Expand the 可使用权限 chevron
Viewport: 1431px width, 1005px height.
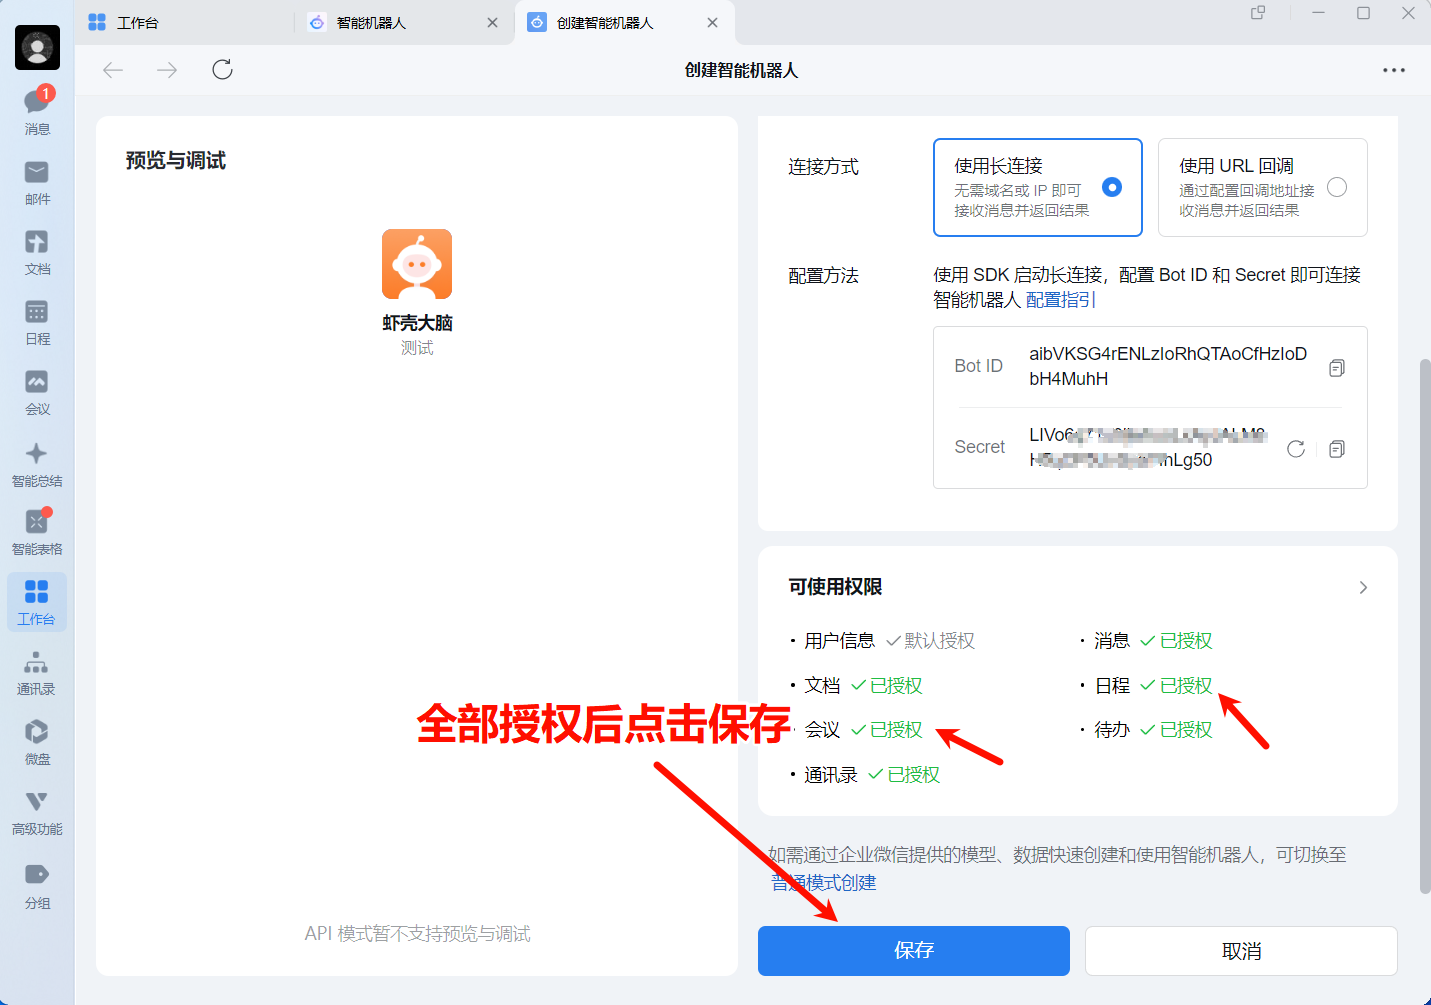coord(1363,587)
